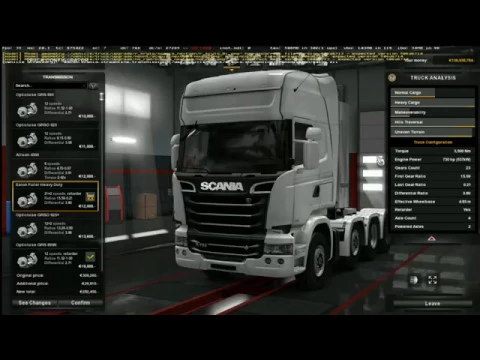
Task: Click the Retarder row value
Action: pyautogui.click(x=467, y=210)
